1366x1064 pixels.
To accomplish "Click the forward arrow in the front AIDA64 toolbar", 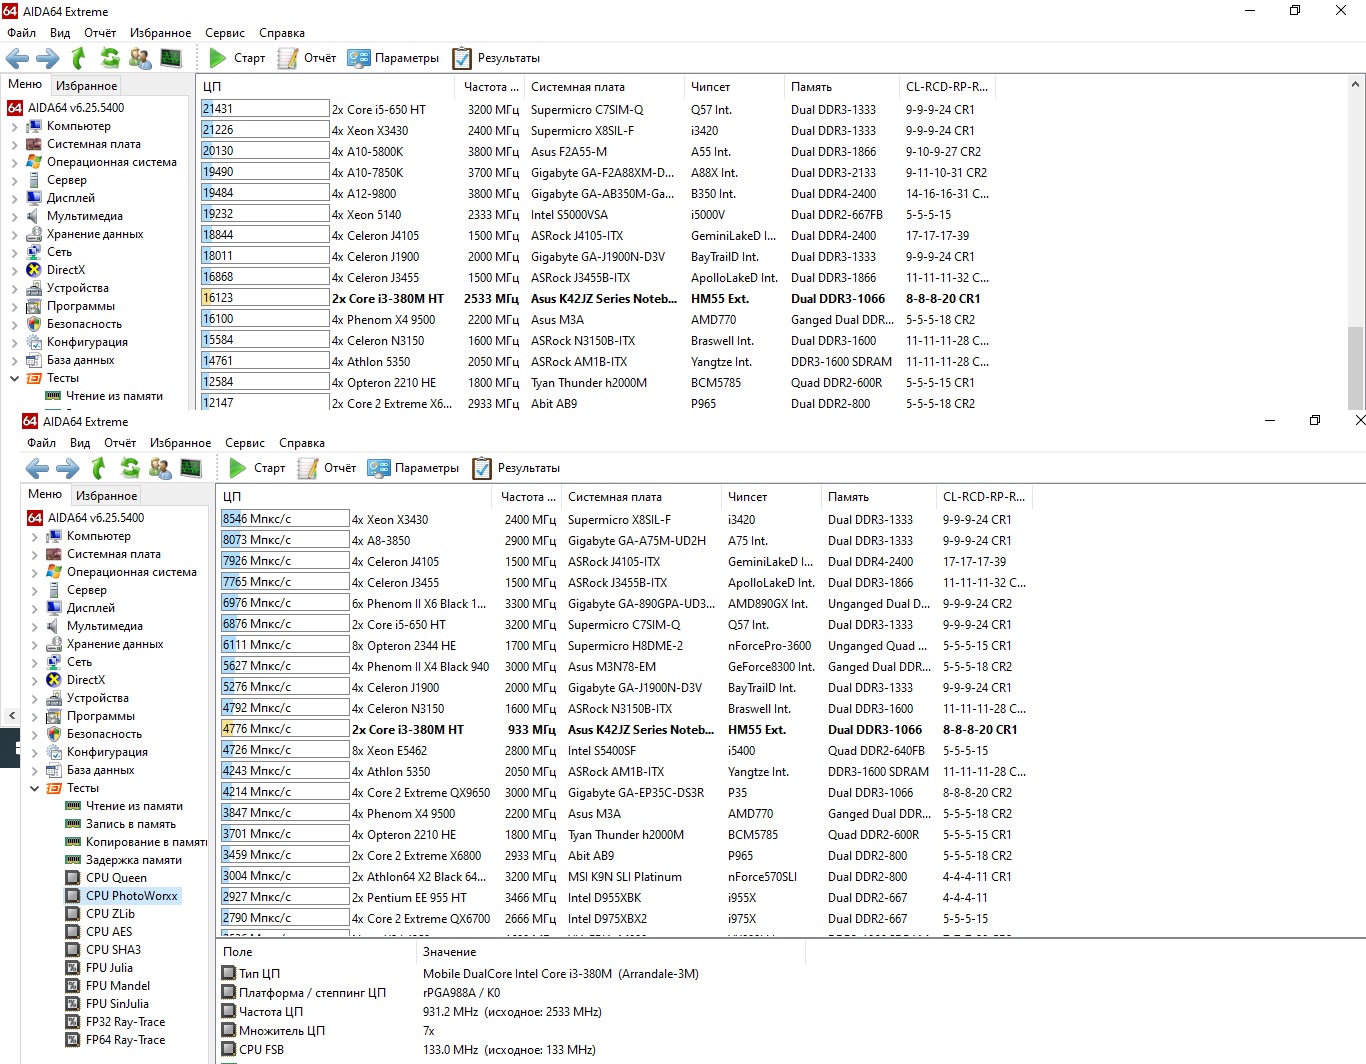I will 67,468.
